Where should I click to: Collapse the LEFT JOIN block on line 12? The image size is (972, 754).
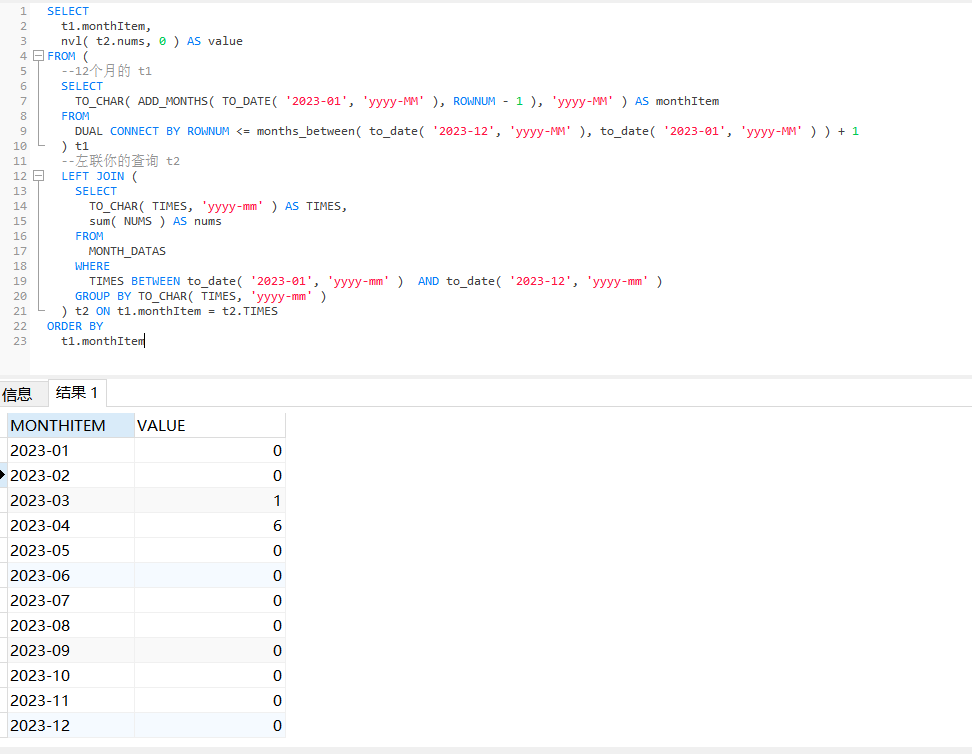coord(38,176)
